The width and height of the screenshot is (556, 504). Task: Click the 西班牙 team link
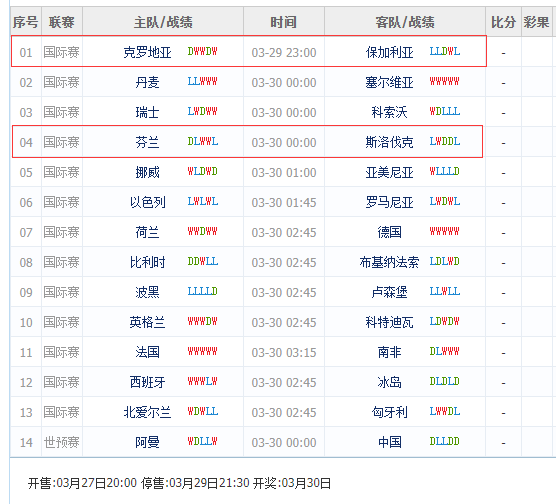click(x=147, y=382)
